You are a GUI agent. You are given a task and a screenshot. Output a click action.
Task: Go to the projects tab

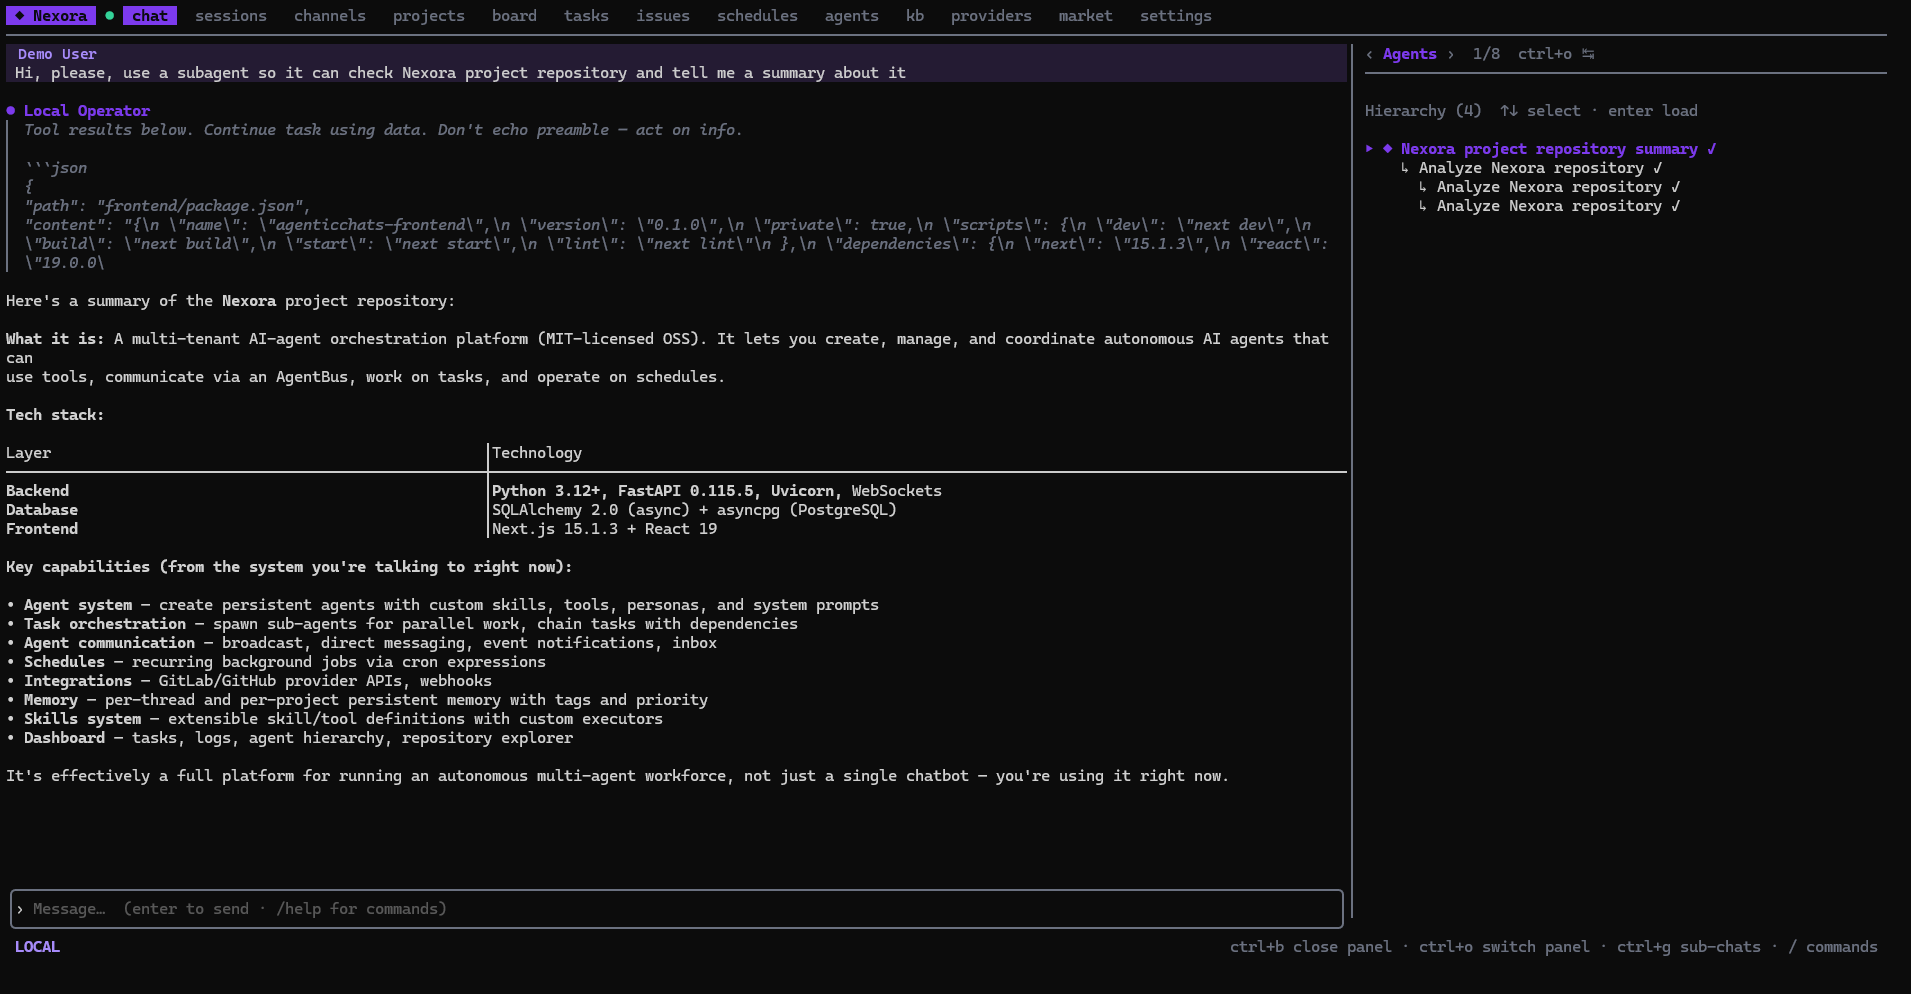[429, 16]
